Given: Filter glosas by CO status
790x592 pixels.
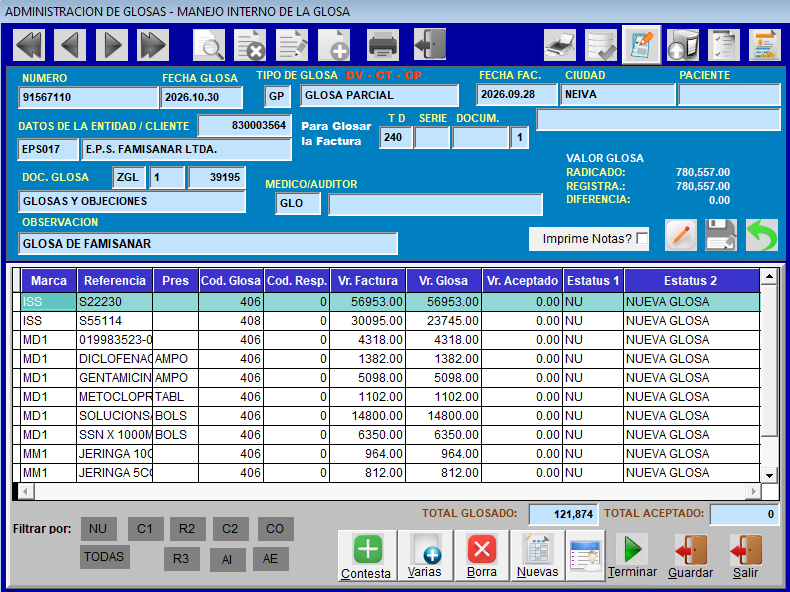Looking at the screenshot, I should [275, 529].
